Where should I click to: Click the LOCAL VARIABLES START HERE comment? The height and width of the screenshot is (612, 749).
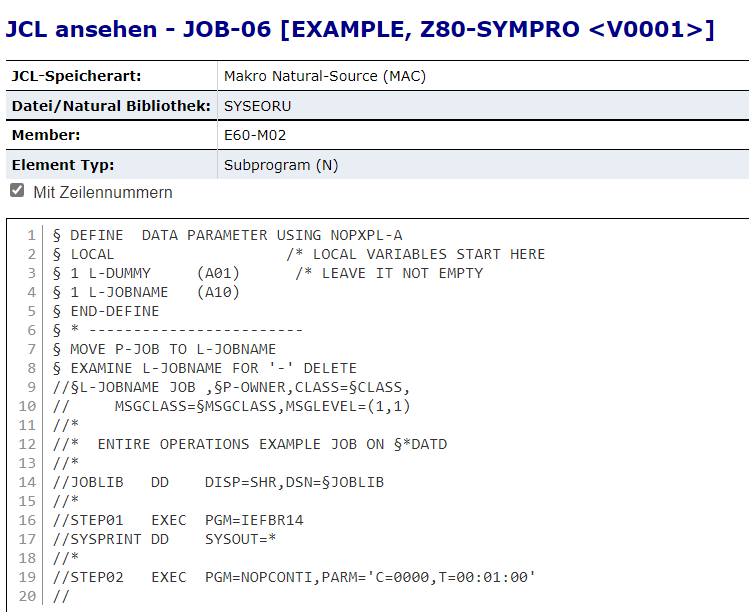[416, 254]
